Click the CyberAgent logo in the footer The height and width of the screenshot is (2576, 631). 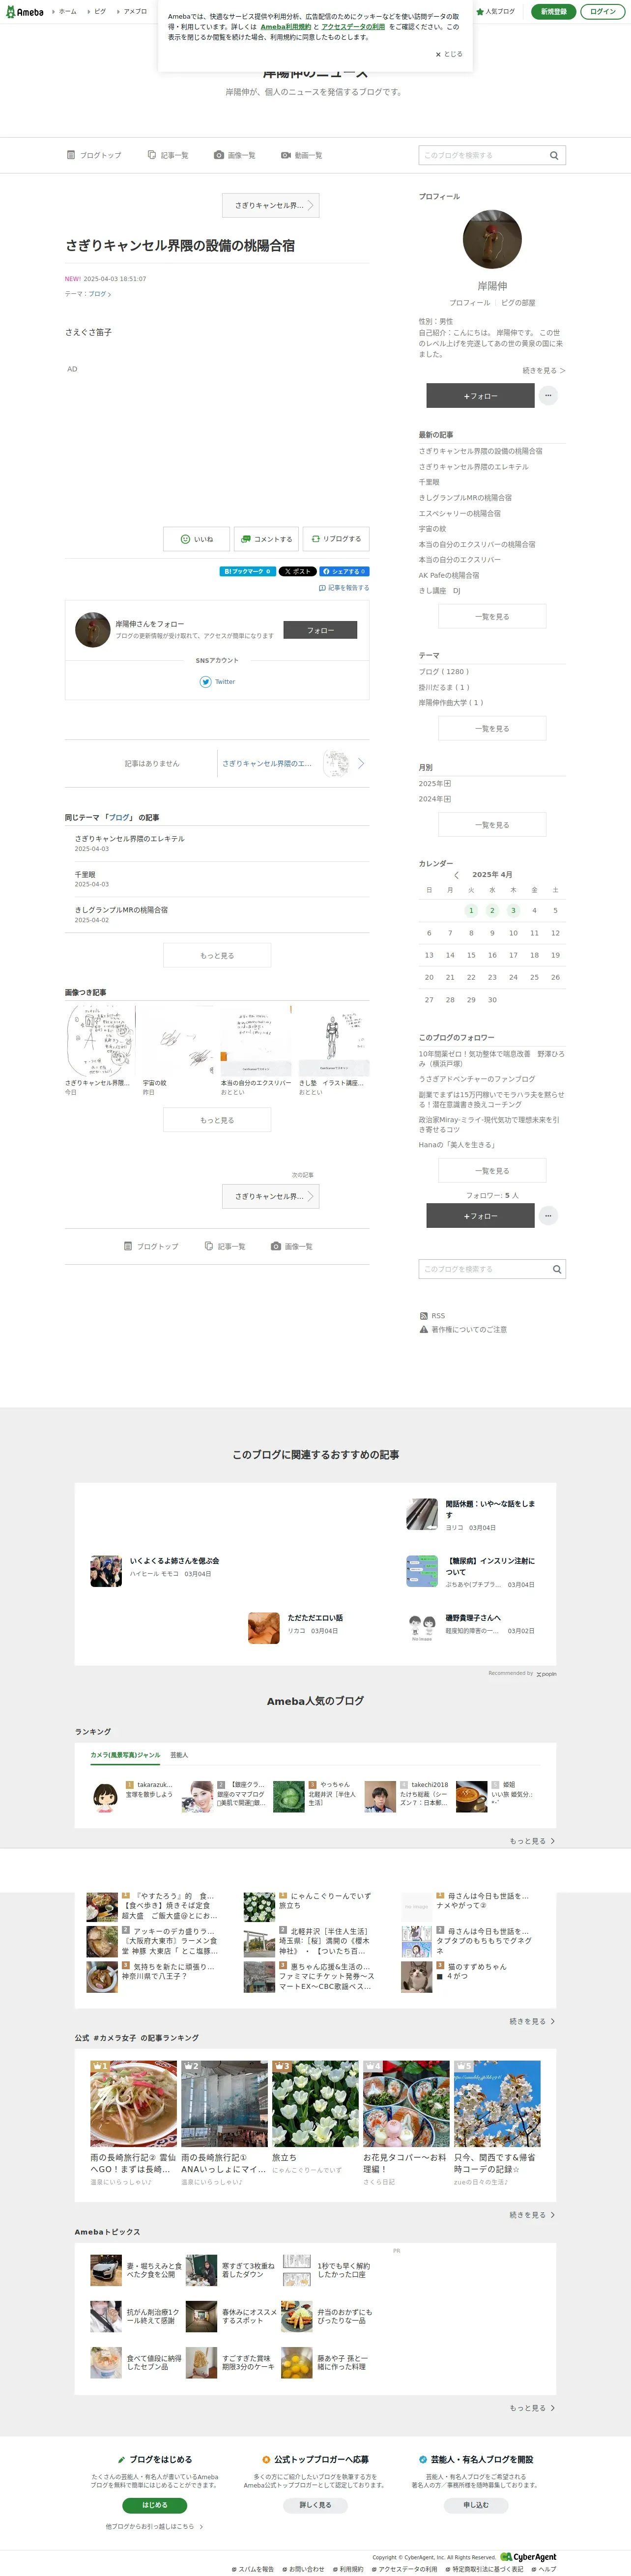[x=529, y=2557]
